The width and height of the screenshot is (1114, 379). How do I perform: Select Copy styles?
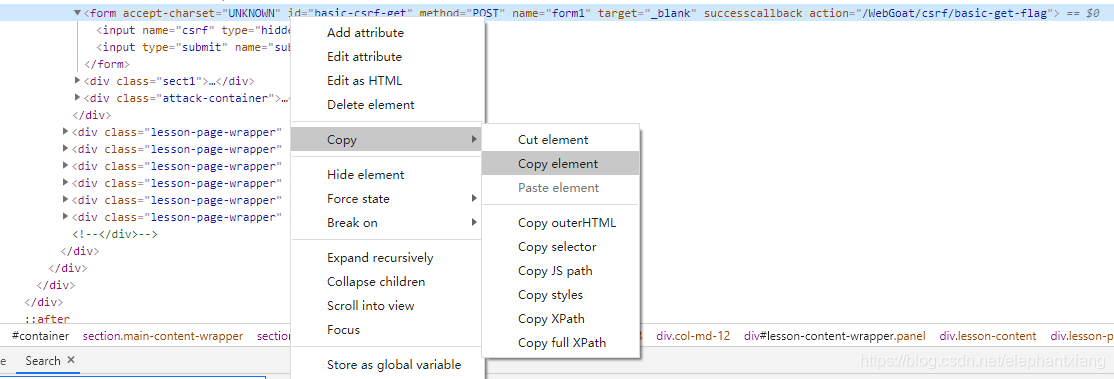(561, 295)
